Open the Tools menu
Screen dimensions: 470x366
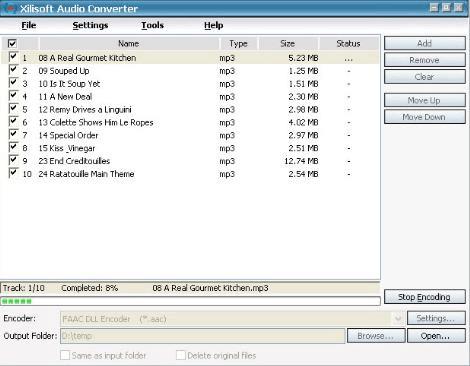coord(152,25)
